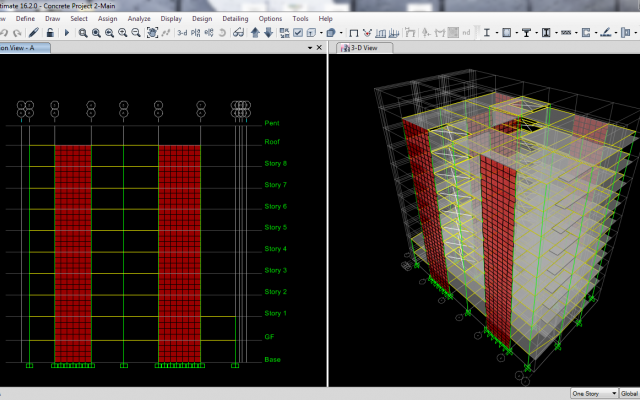
Task: Expand the Concrete Frame Design dropdown arrow
Action: point(517,33)
